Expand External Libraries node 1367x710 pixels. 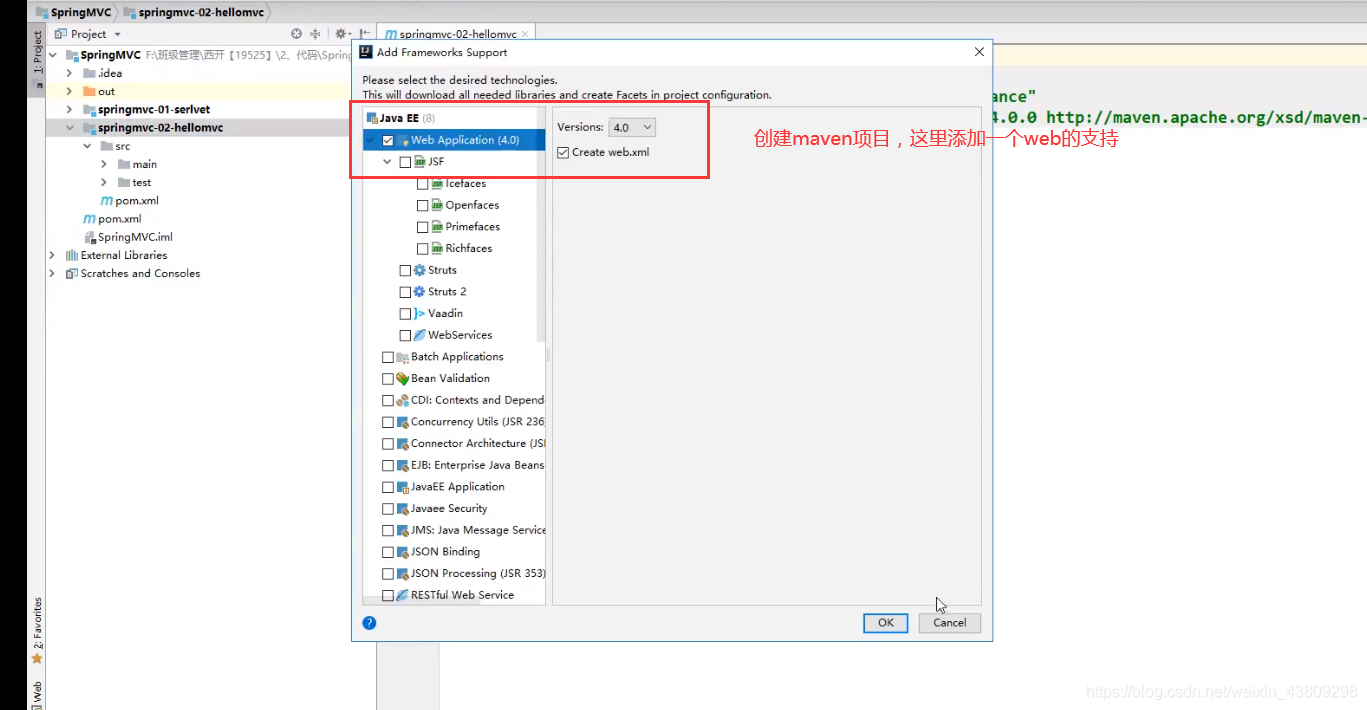tap(52, 255)
